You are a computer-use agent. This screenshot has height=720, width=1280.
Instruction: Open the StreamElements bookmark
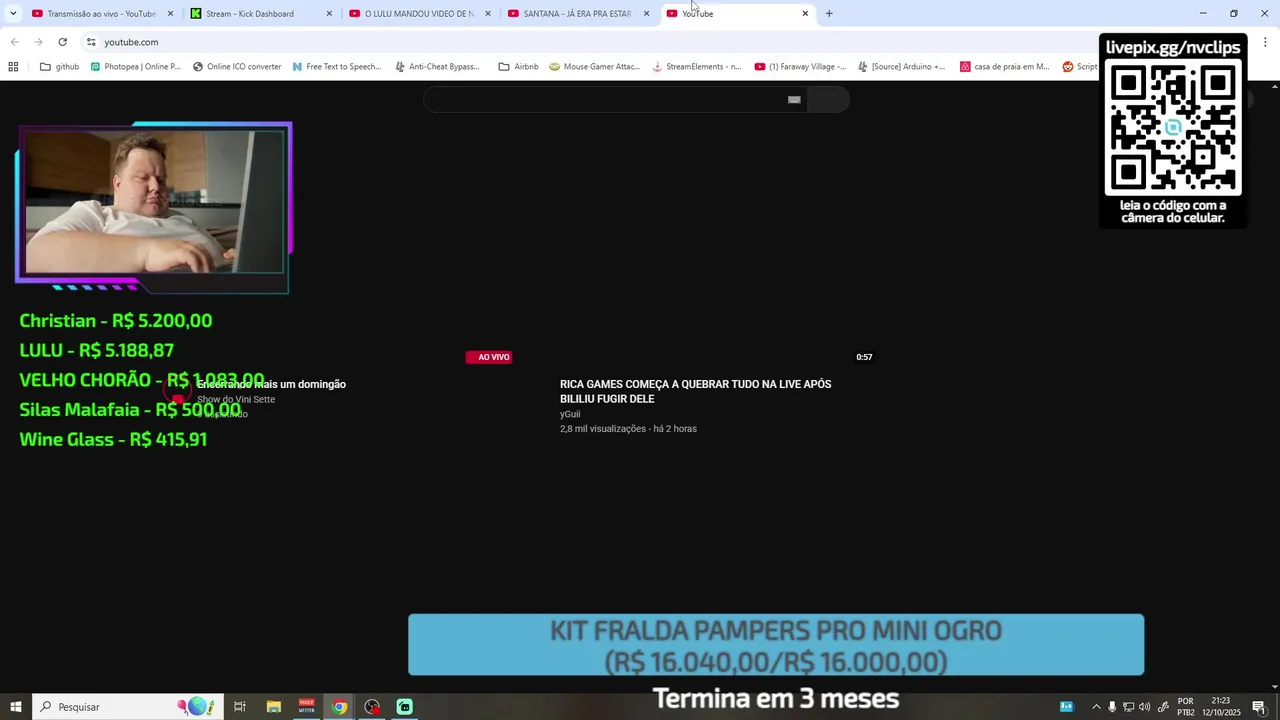tap(696, 67)
